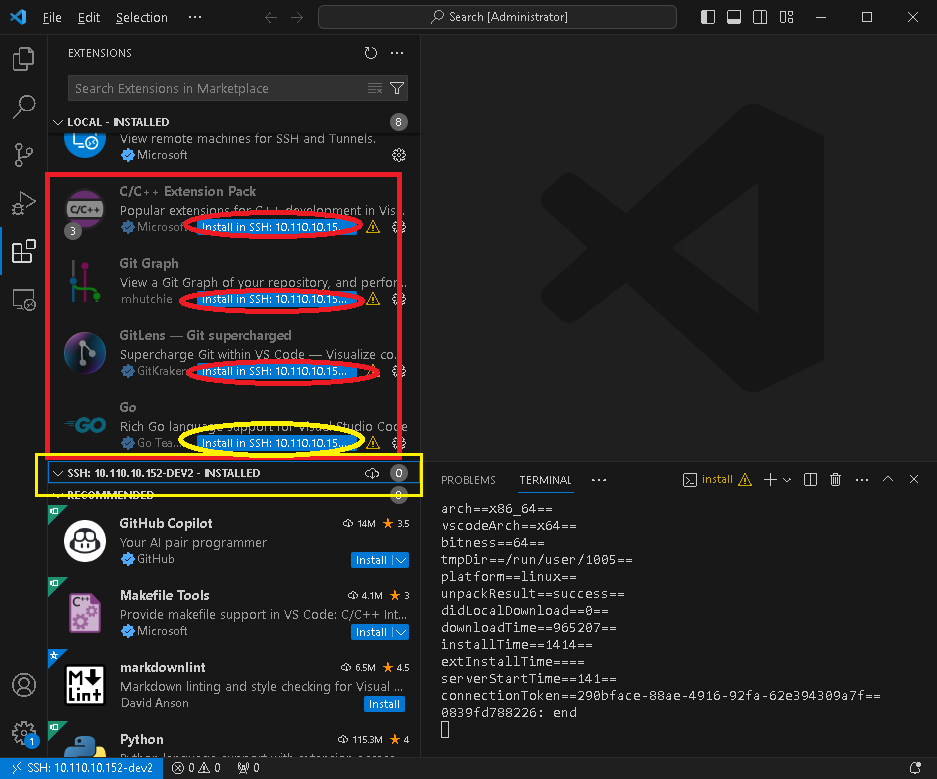Image resolution: width=937 pixels, height=779 pixels.
Task: Toggle the secondary side bar
Action: [761, 17]
